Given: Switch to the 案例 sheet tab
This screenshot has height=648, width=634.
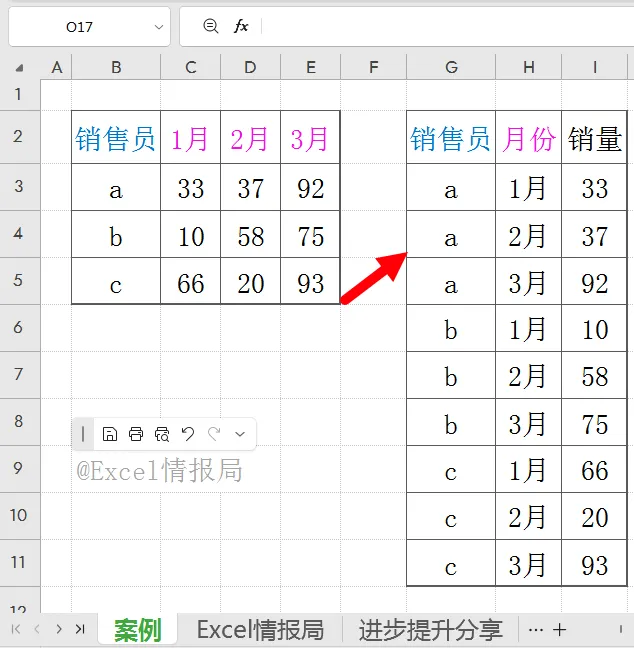Looking at the screenshot, I should (x=138, y=630).
